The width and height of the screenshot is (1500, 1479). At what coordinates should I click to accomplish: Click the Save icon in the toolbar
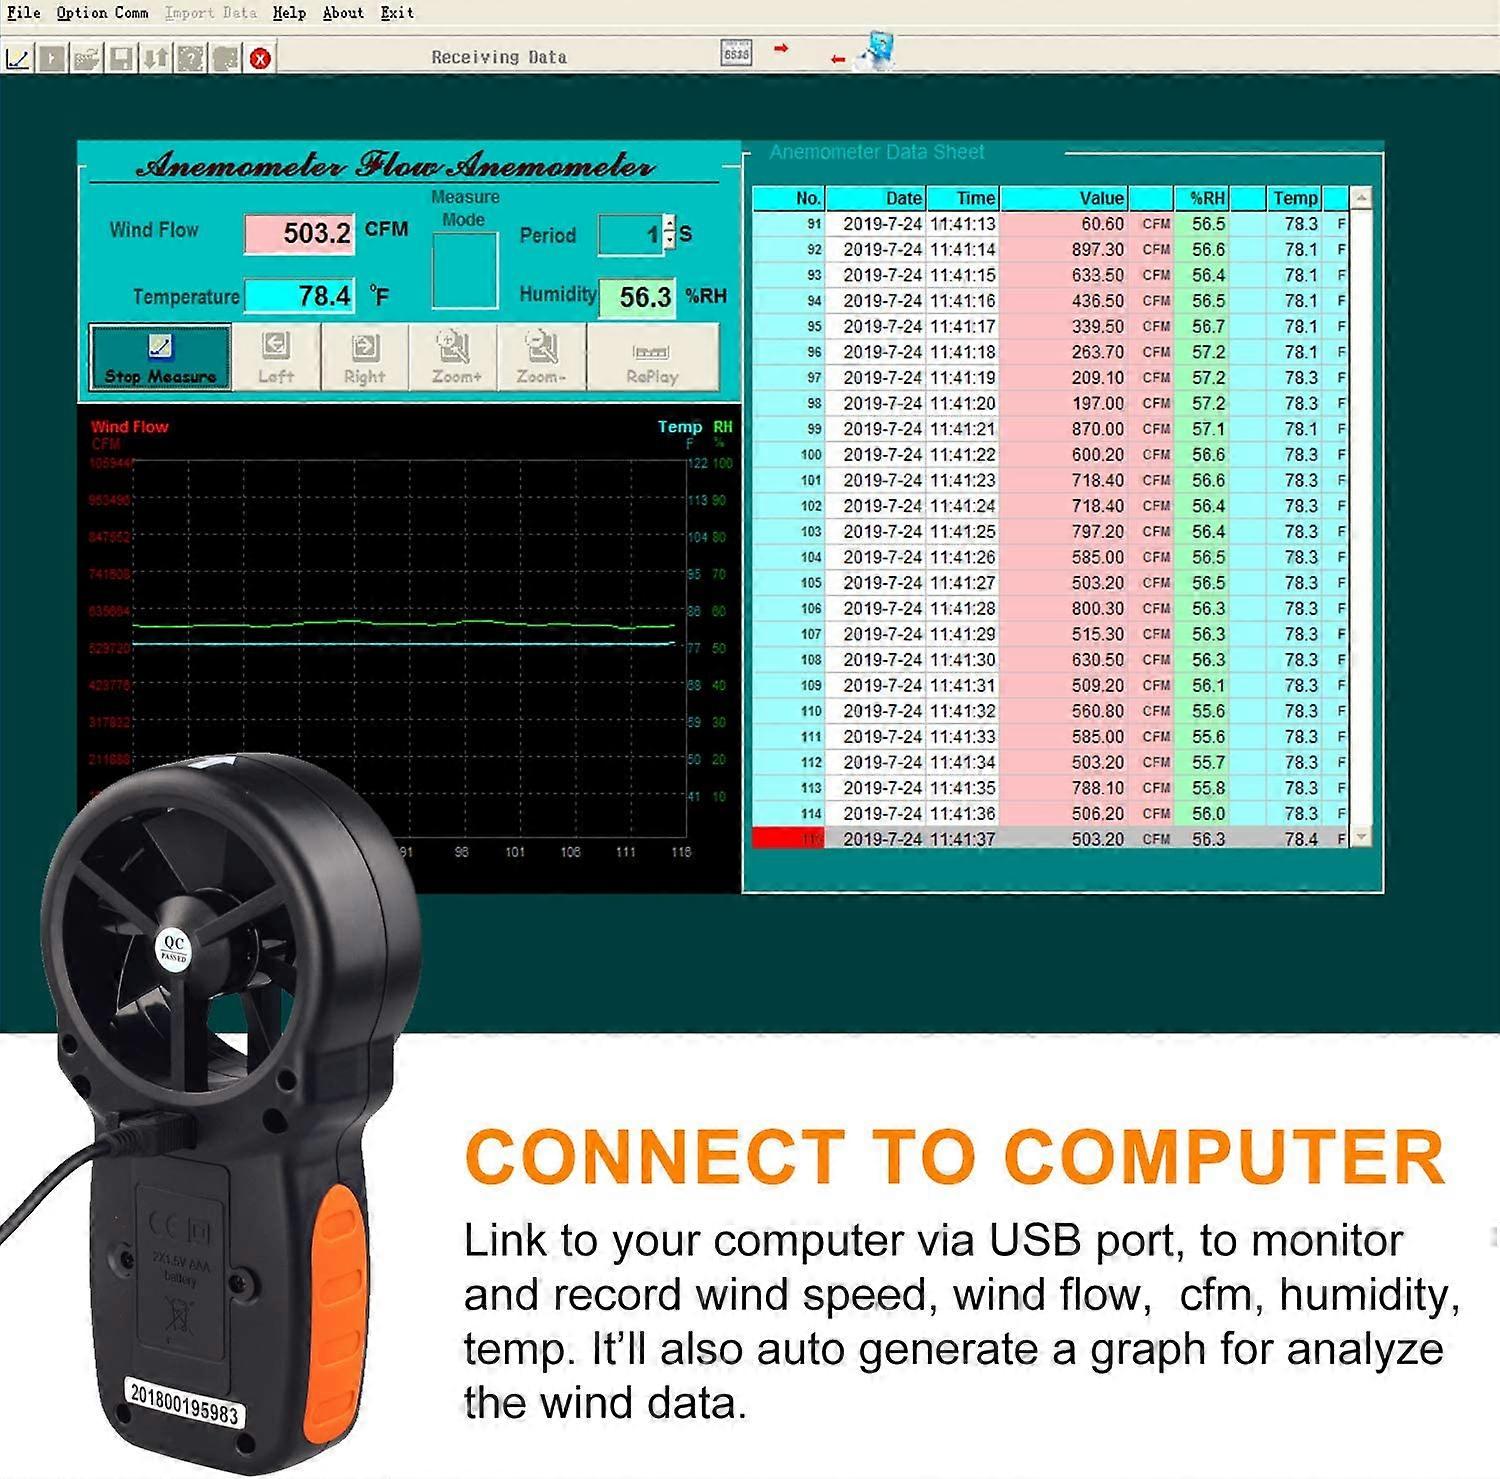point(122,58)
